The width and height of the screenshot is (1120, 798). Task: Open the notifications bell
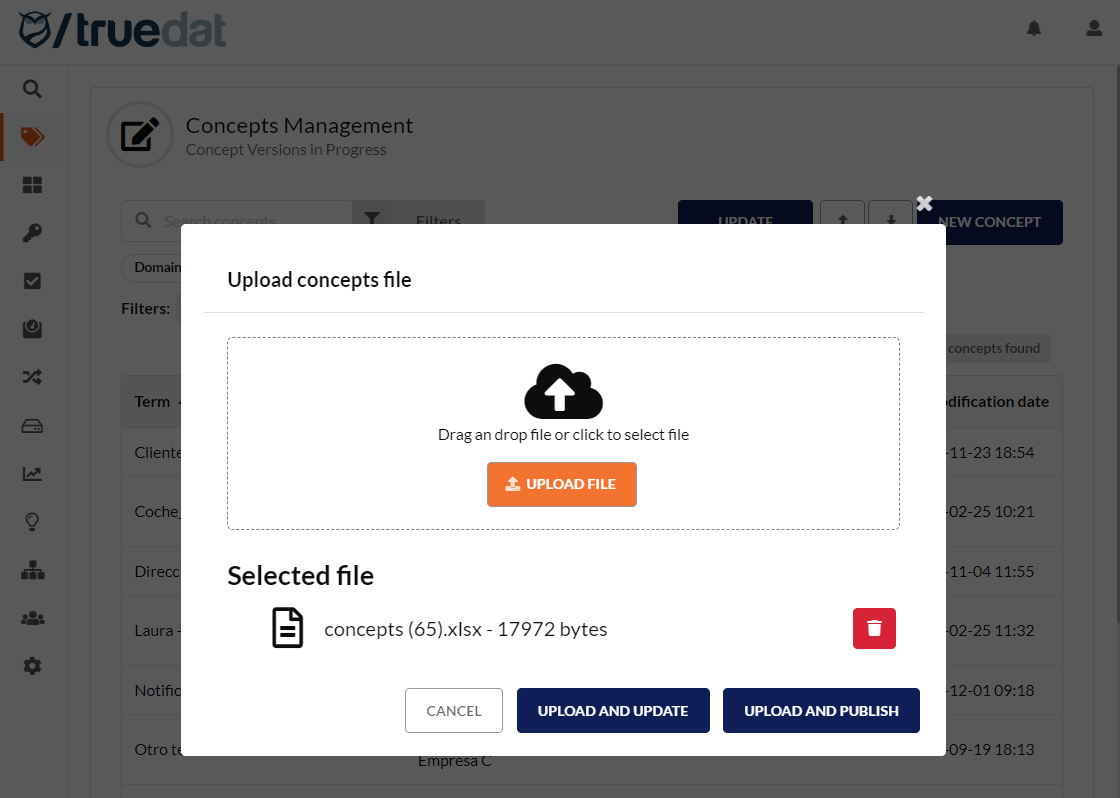click(x=1034, y=29)
